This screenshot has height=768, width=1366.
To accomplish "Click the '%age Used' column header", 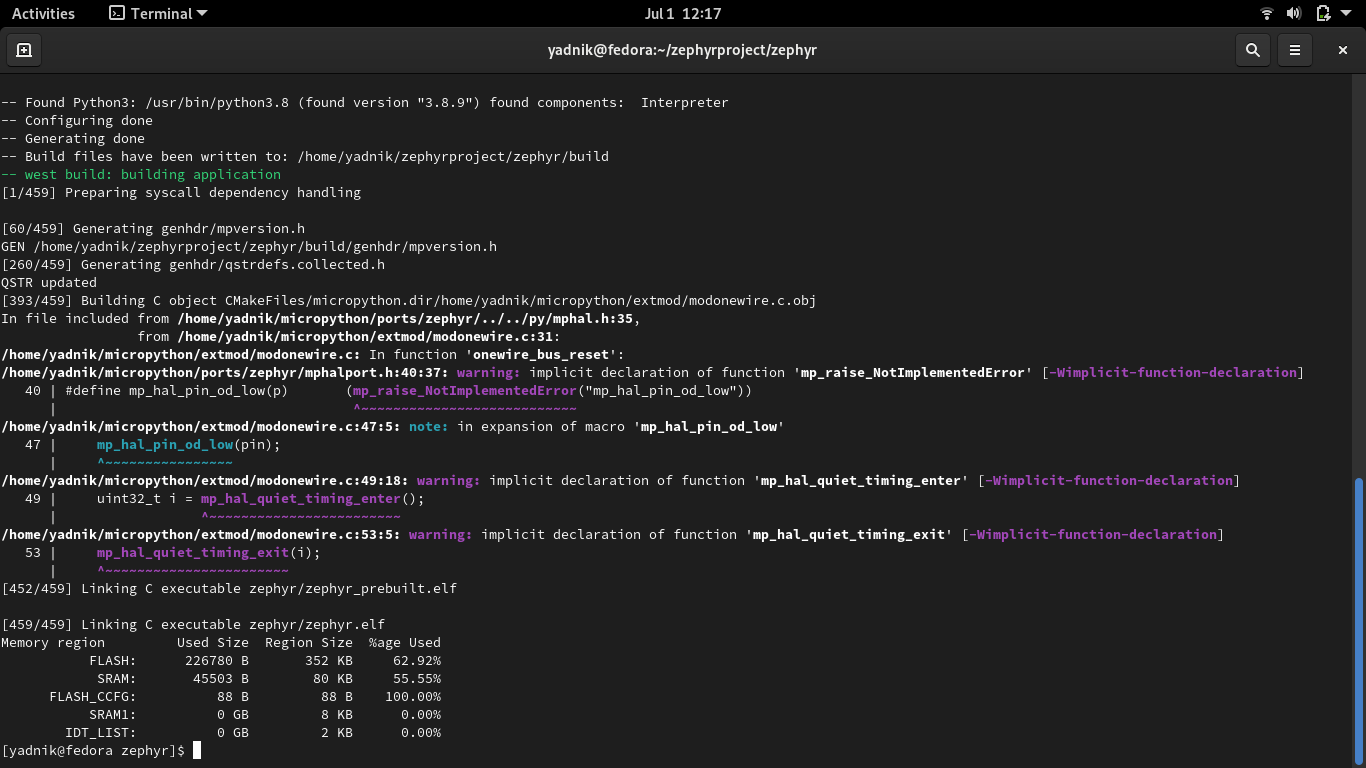I will coord(405,642).
